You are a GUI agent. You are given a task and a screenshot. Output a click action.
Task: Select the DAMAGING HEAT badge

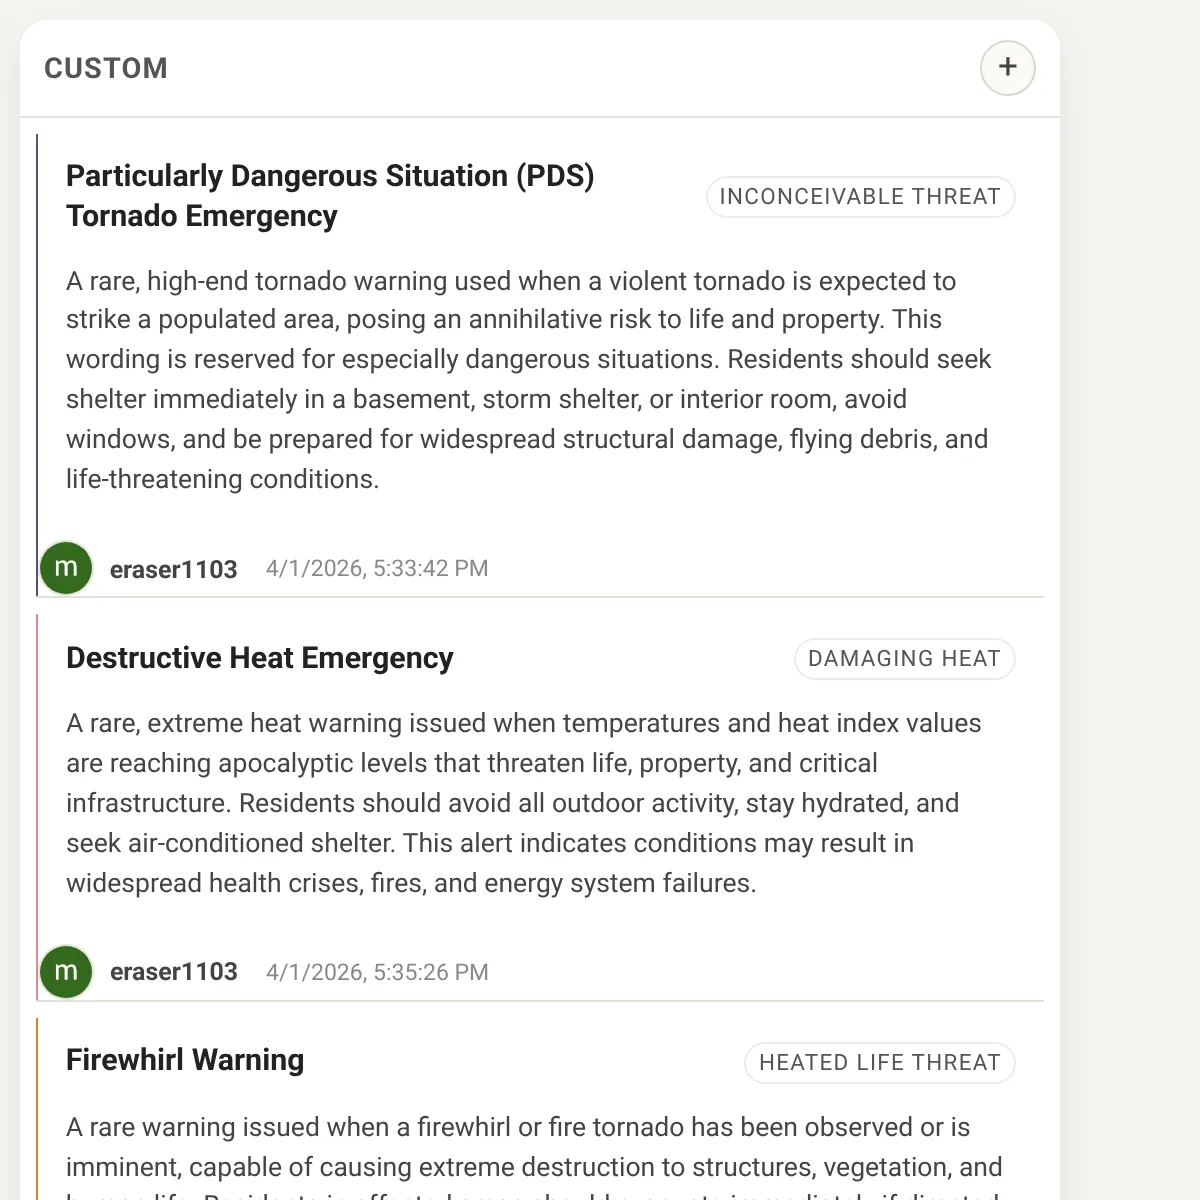pyautogui.click(x=904, y=659)
